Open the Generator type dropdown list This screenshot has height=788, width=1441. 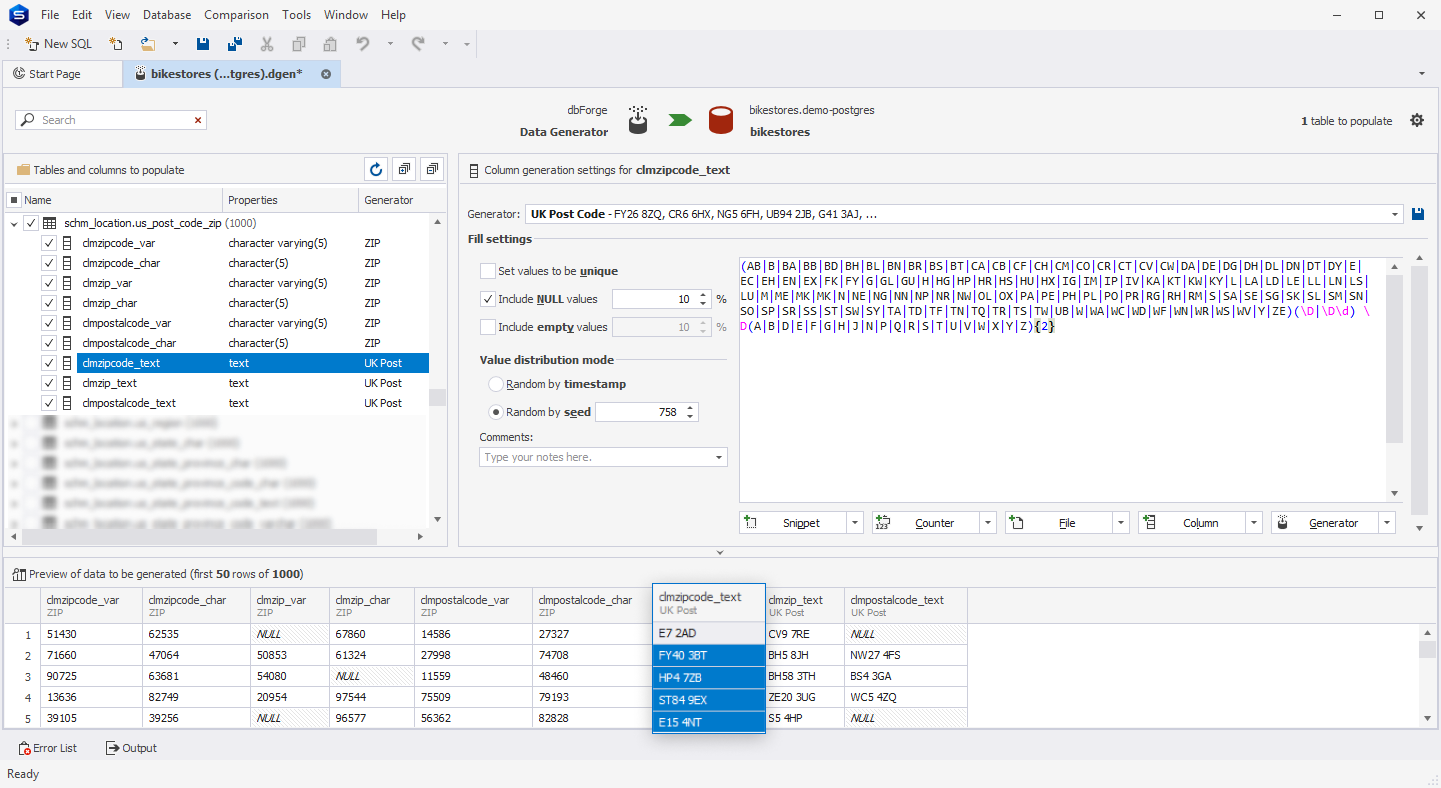1395,214
